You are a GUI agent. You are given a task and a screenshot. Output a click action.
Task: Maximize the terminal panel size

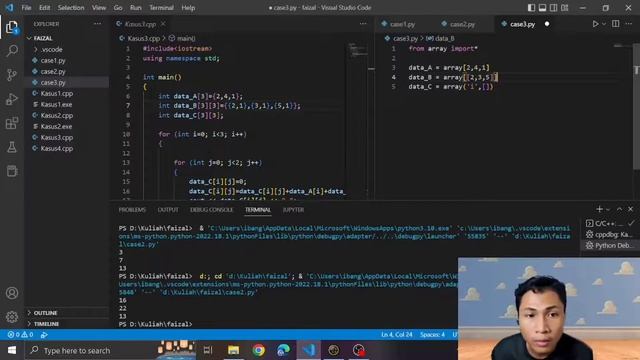(x=619, y=209)
